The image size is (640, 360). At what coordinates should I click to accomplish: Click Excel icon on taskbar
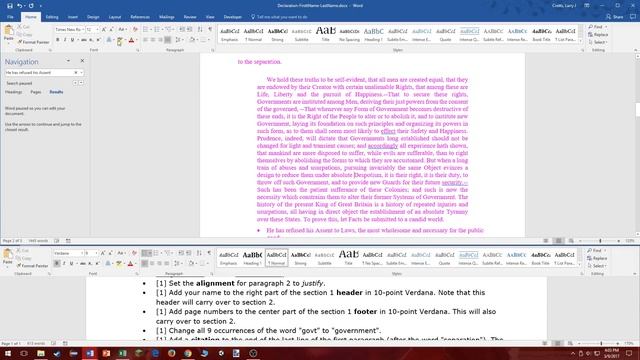(122, 353)
